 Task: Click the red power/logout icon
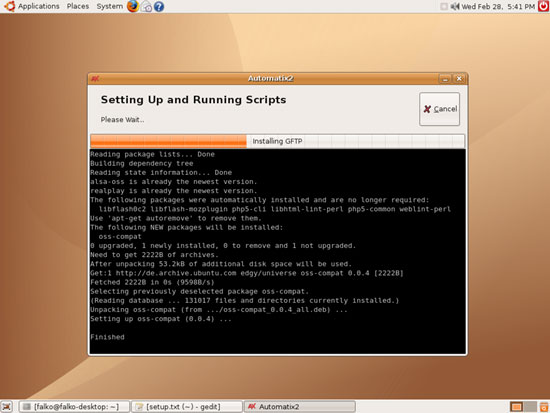tap(544, 6)
